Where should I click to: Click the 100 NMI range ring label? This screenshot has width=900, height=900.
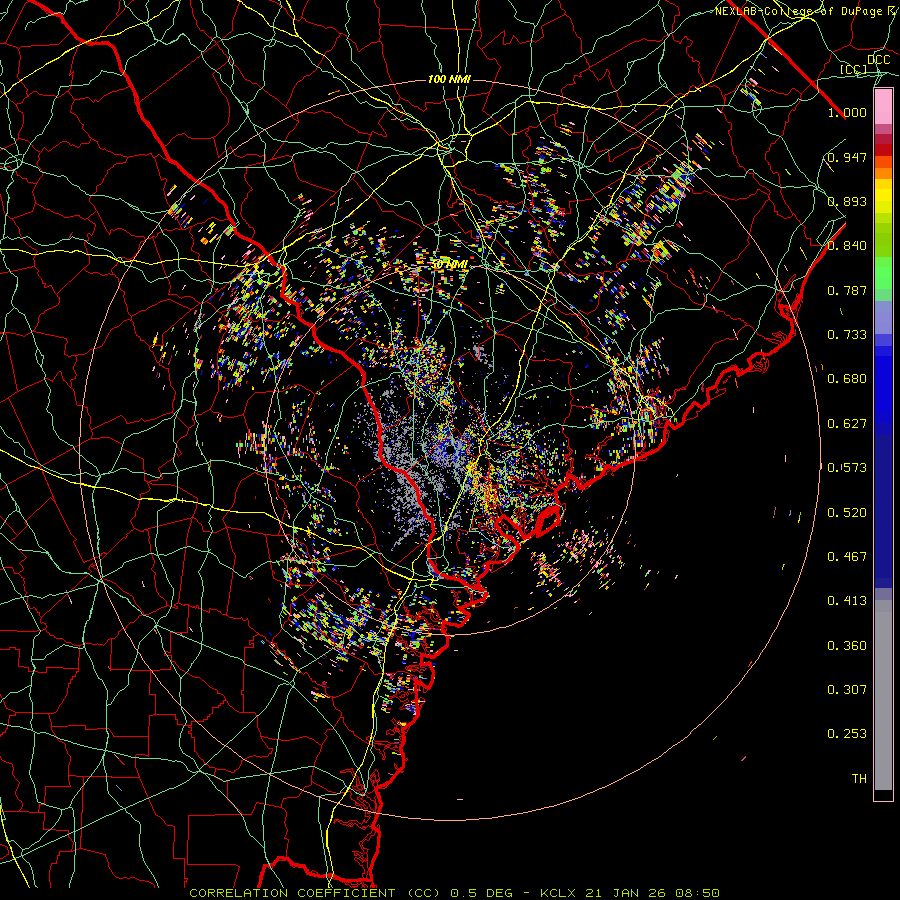click(x=449, y=79)
